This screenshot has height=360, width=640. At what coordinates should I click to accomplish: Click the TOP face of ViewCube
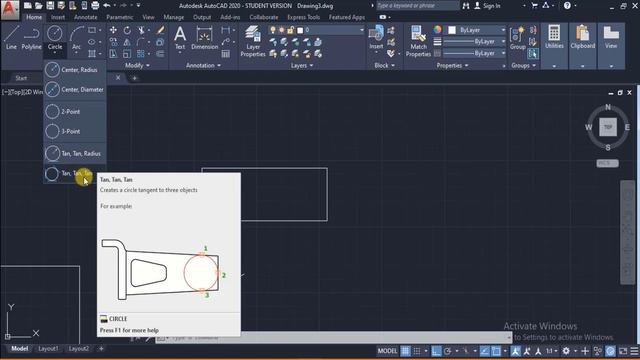click(x=608, y=127)
